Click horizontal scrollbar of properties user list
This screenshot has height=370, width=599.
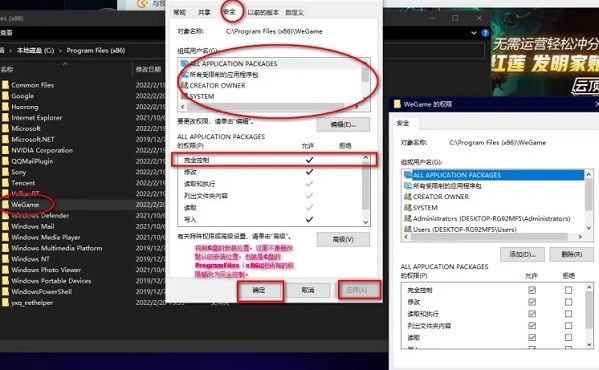tap(266, 107)
